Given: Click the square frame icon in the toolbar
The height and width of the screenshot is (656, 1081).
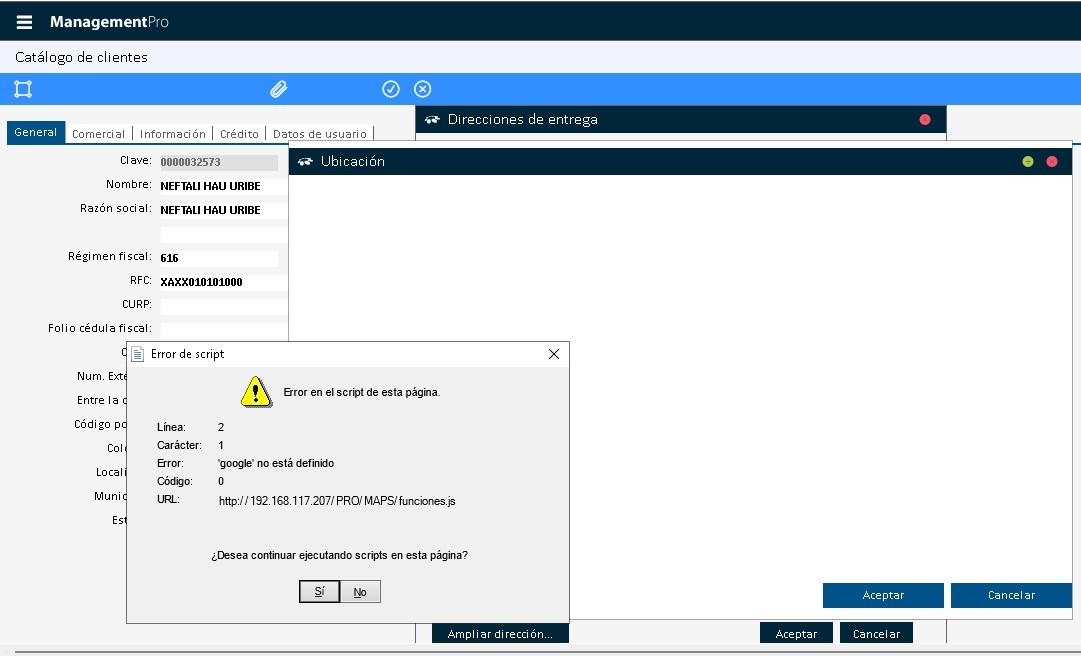Looking at the screenshot, I should point(23,89).
